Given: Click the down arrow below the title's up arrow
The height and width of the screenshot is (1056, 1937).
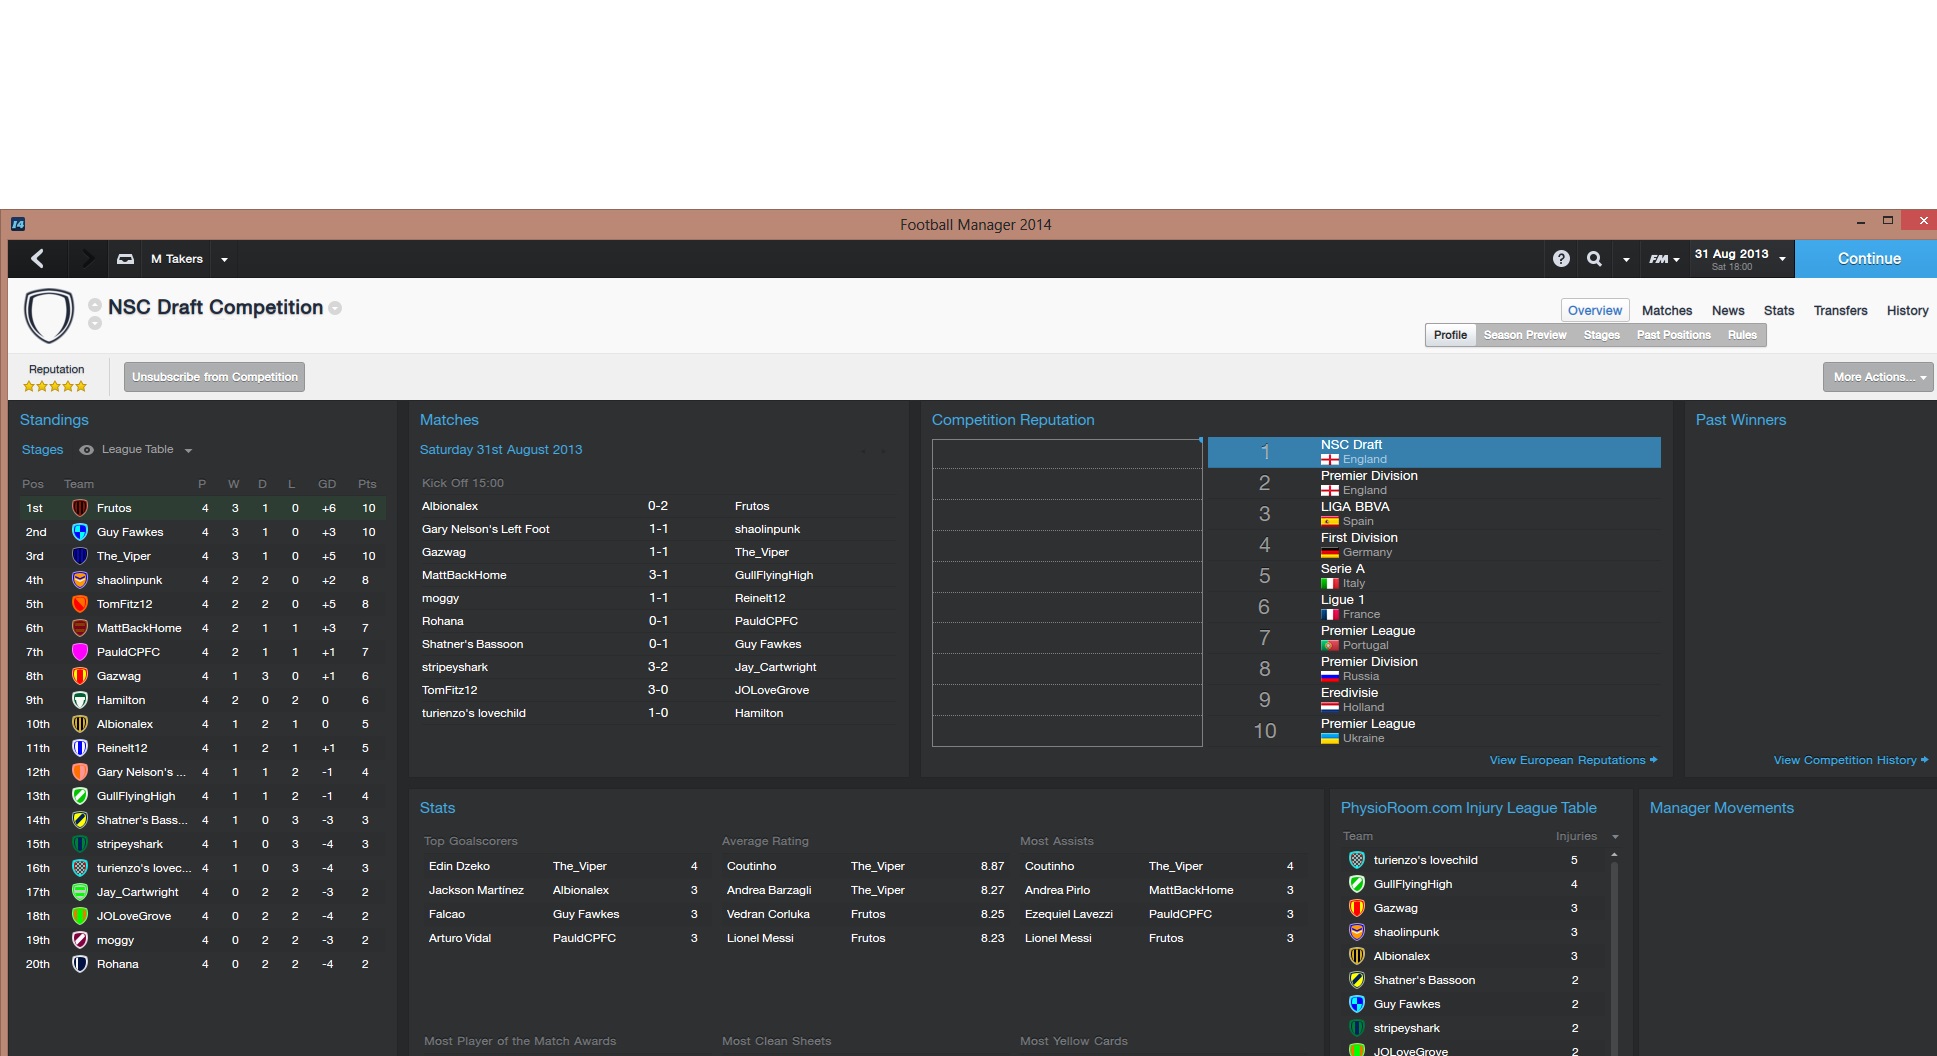Looking at the screenshot, I should (x=95, y=323).
